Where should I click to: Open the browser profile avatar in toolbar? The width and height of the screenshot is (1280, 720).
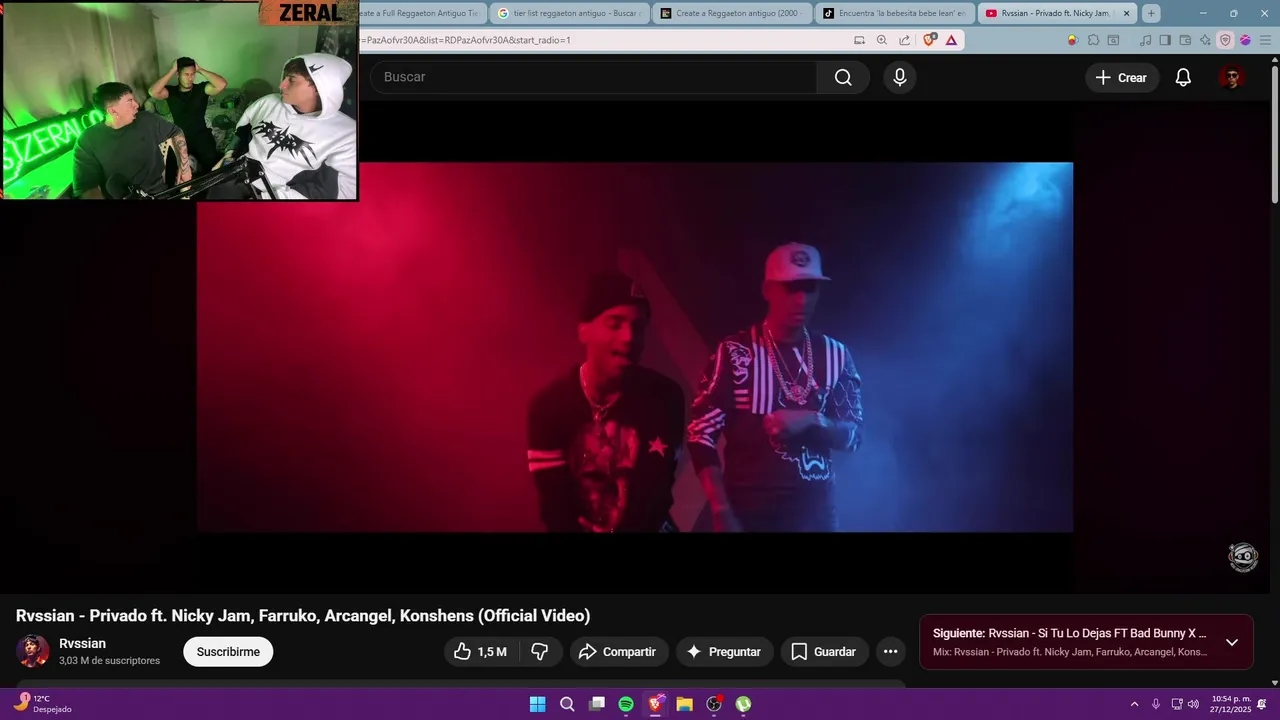click(x=1245, y=40)
